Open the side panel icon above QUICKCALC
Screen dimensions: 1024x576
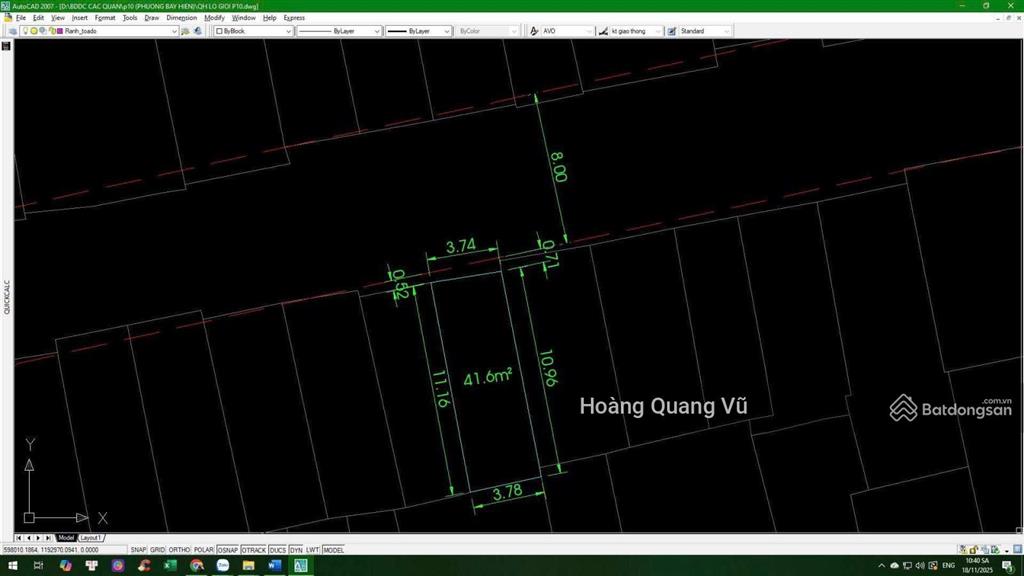pyautogui.click(x=6, y=46)
